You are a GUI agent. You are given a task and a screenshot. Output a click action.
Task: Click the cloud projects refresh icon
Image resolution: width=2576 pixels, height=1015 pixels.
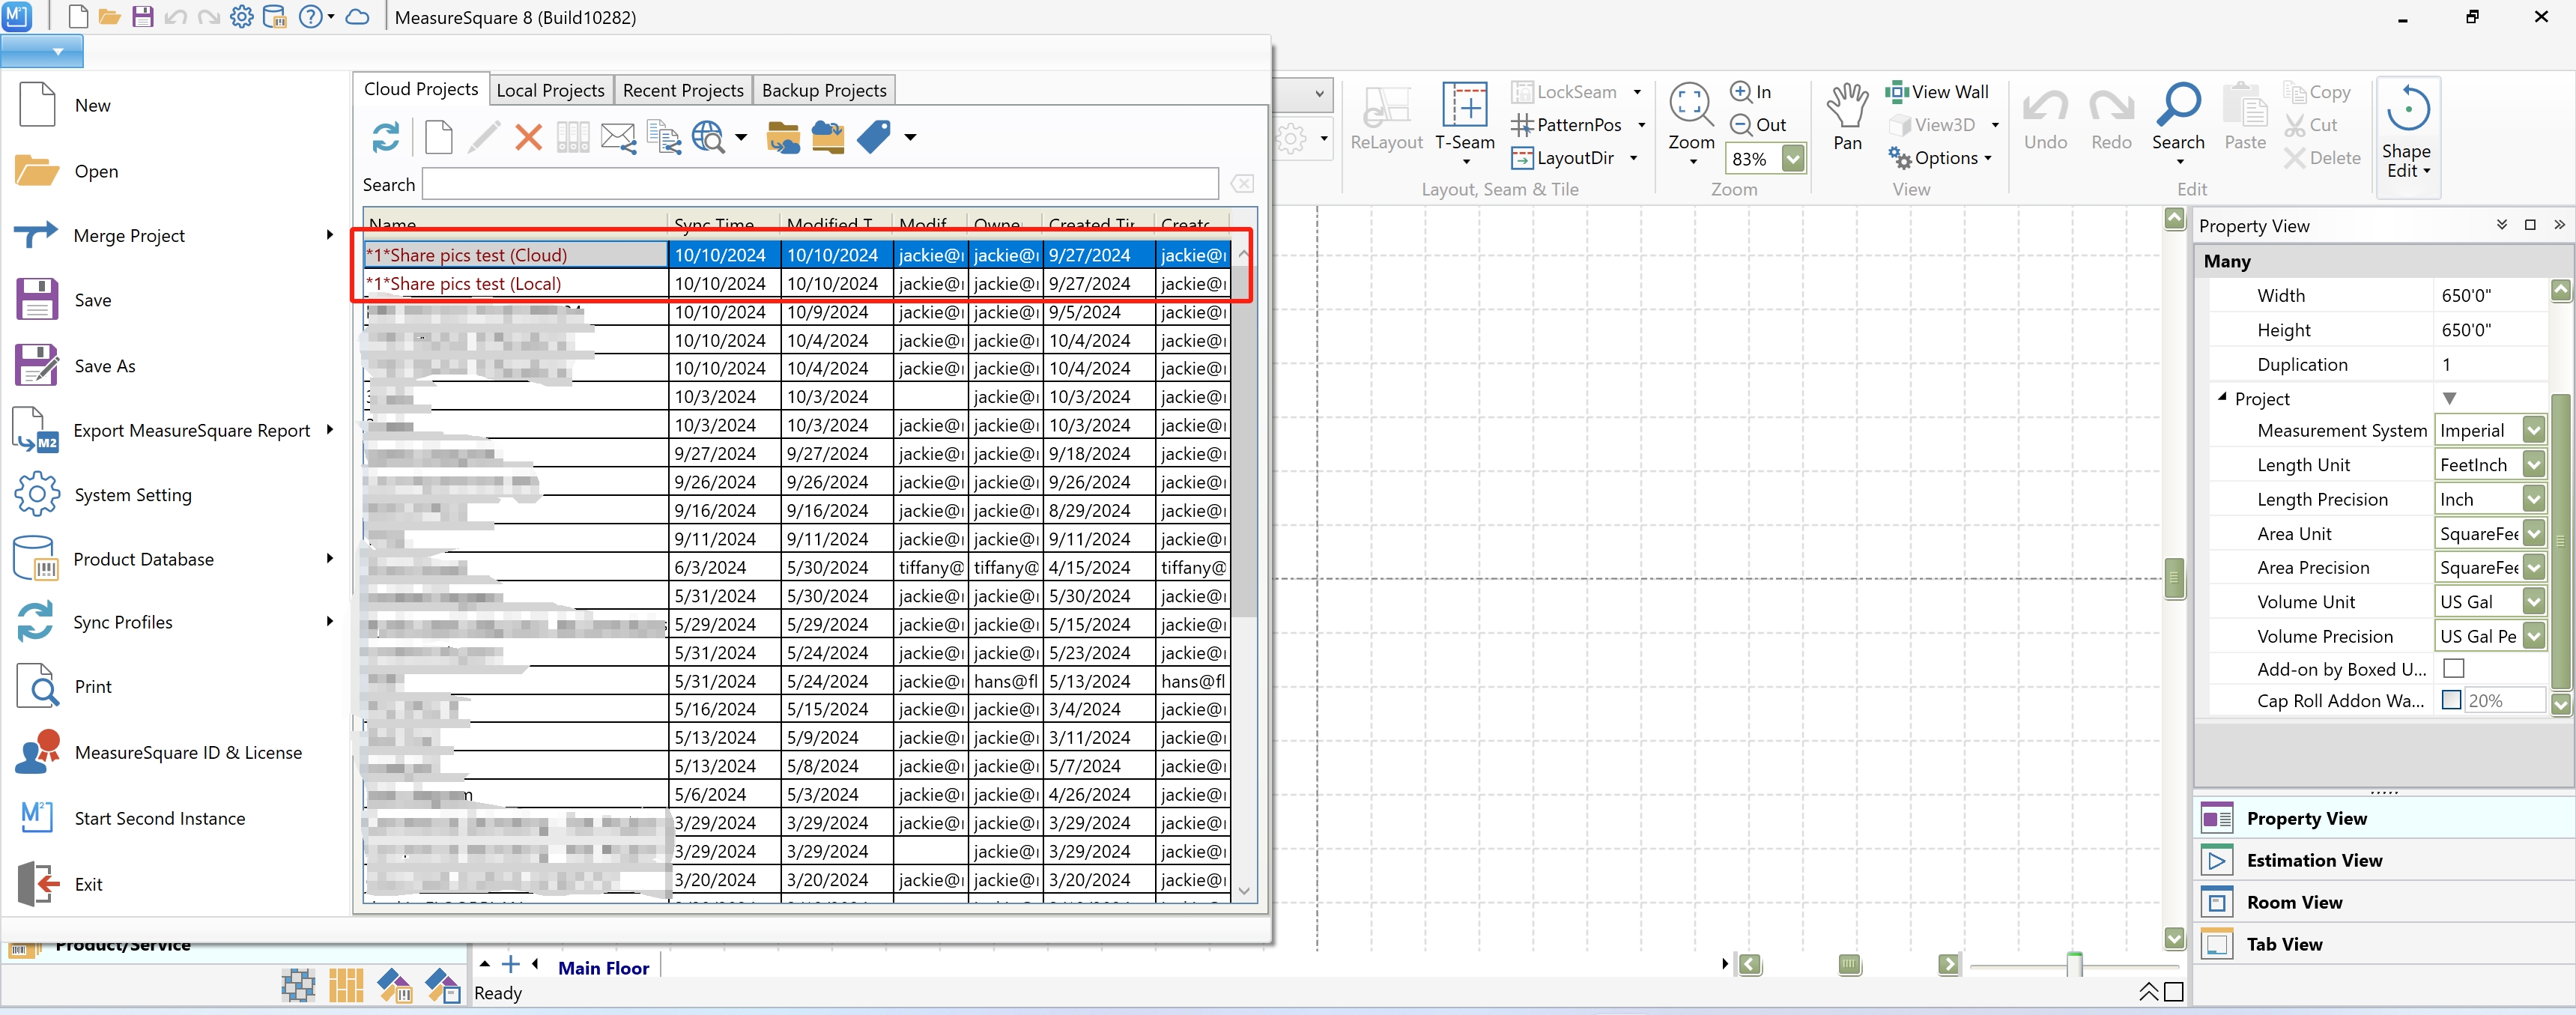click(x=385, y=137)
